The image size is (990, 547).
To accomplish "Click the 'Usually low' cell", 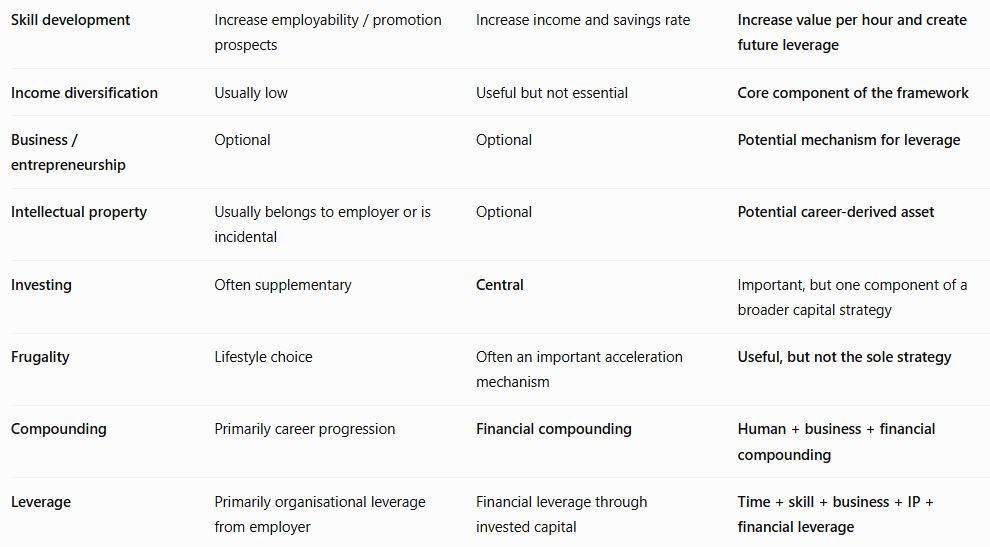I will point(251,93).
